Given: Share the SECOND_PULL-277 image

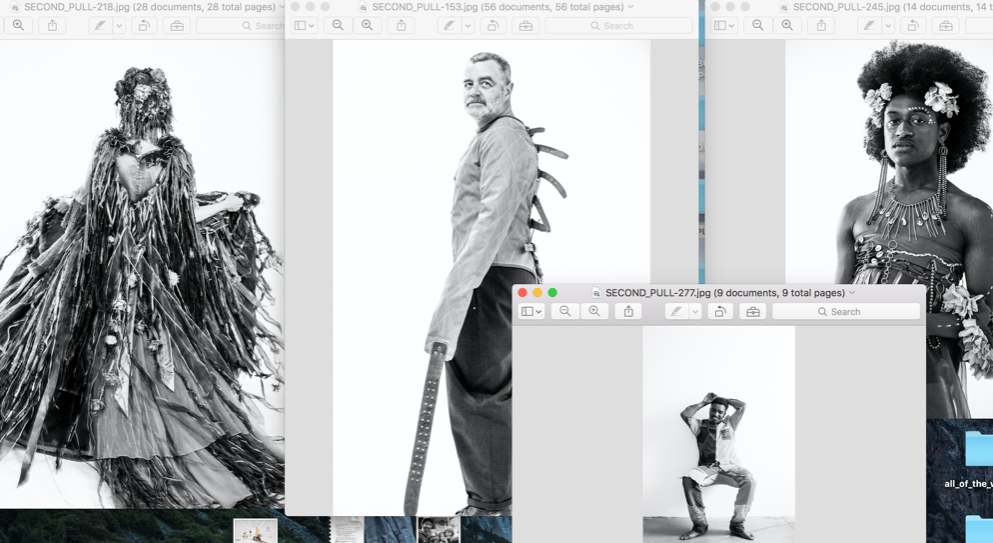Looking at the screenshot, I should pos(629,312).
